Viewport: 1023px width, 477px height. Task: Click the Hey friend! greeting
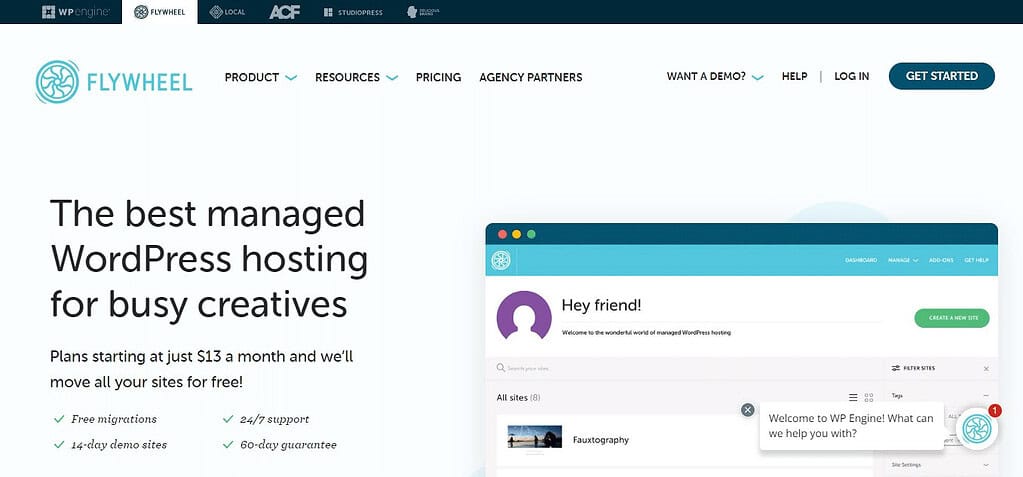point(602,305)
